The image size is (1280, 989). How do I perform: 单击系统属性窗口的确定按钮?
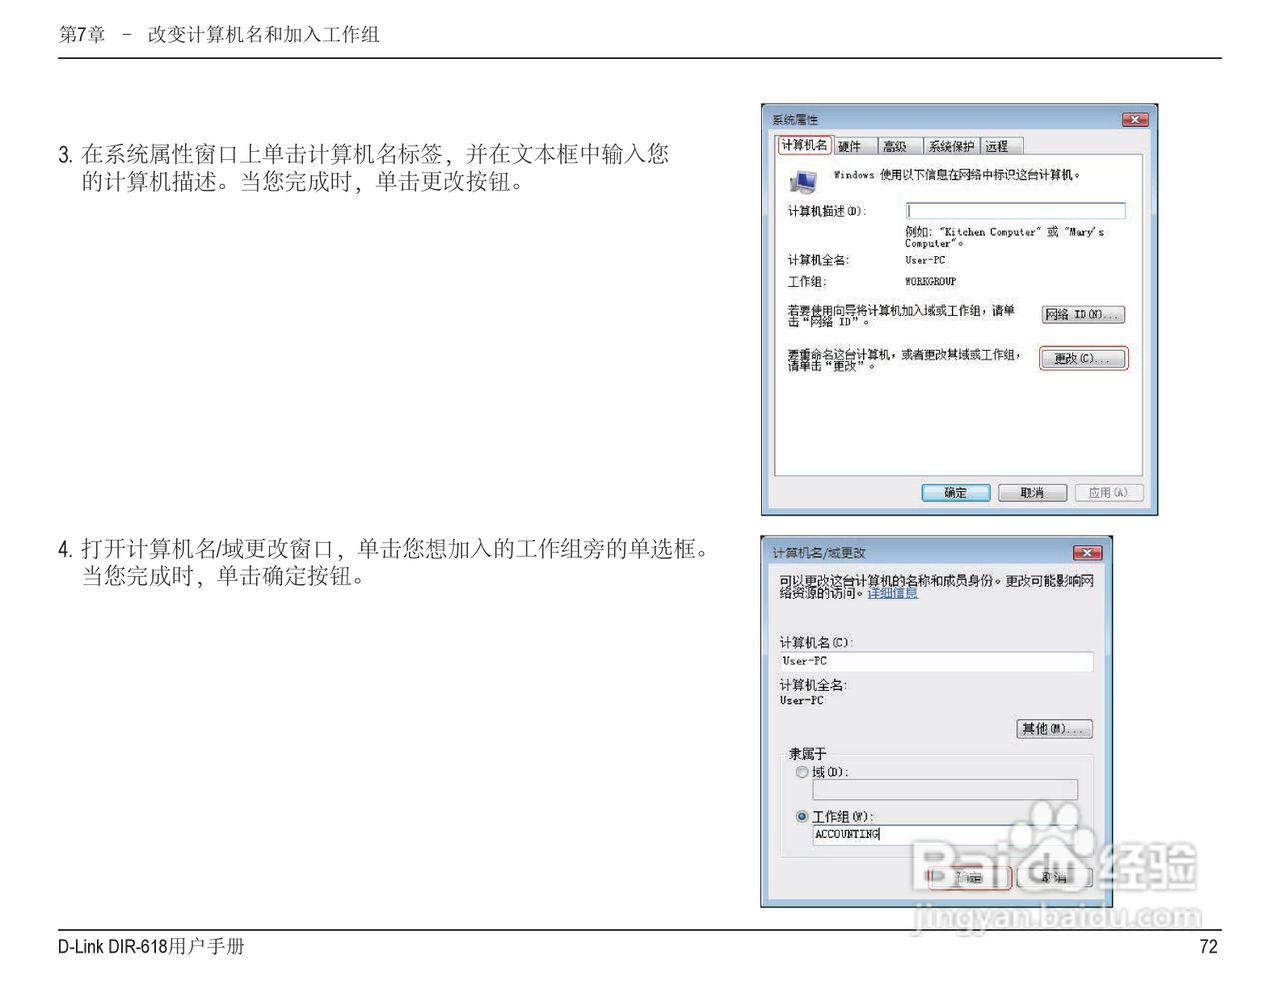point(954,492)
